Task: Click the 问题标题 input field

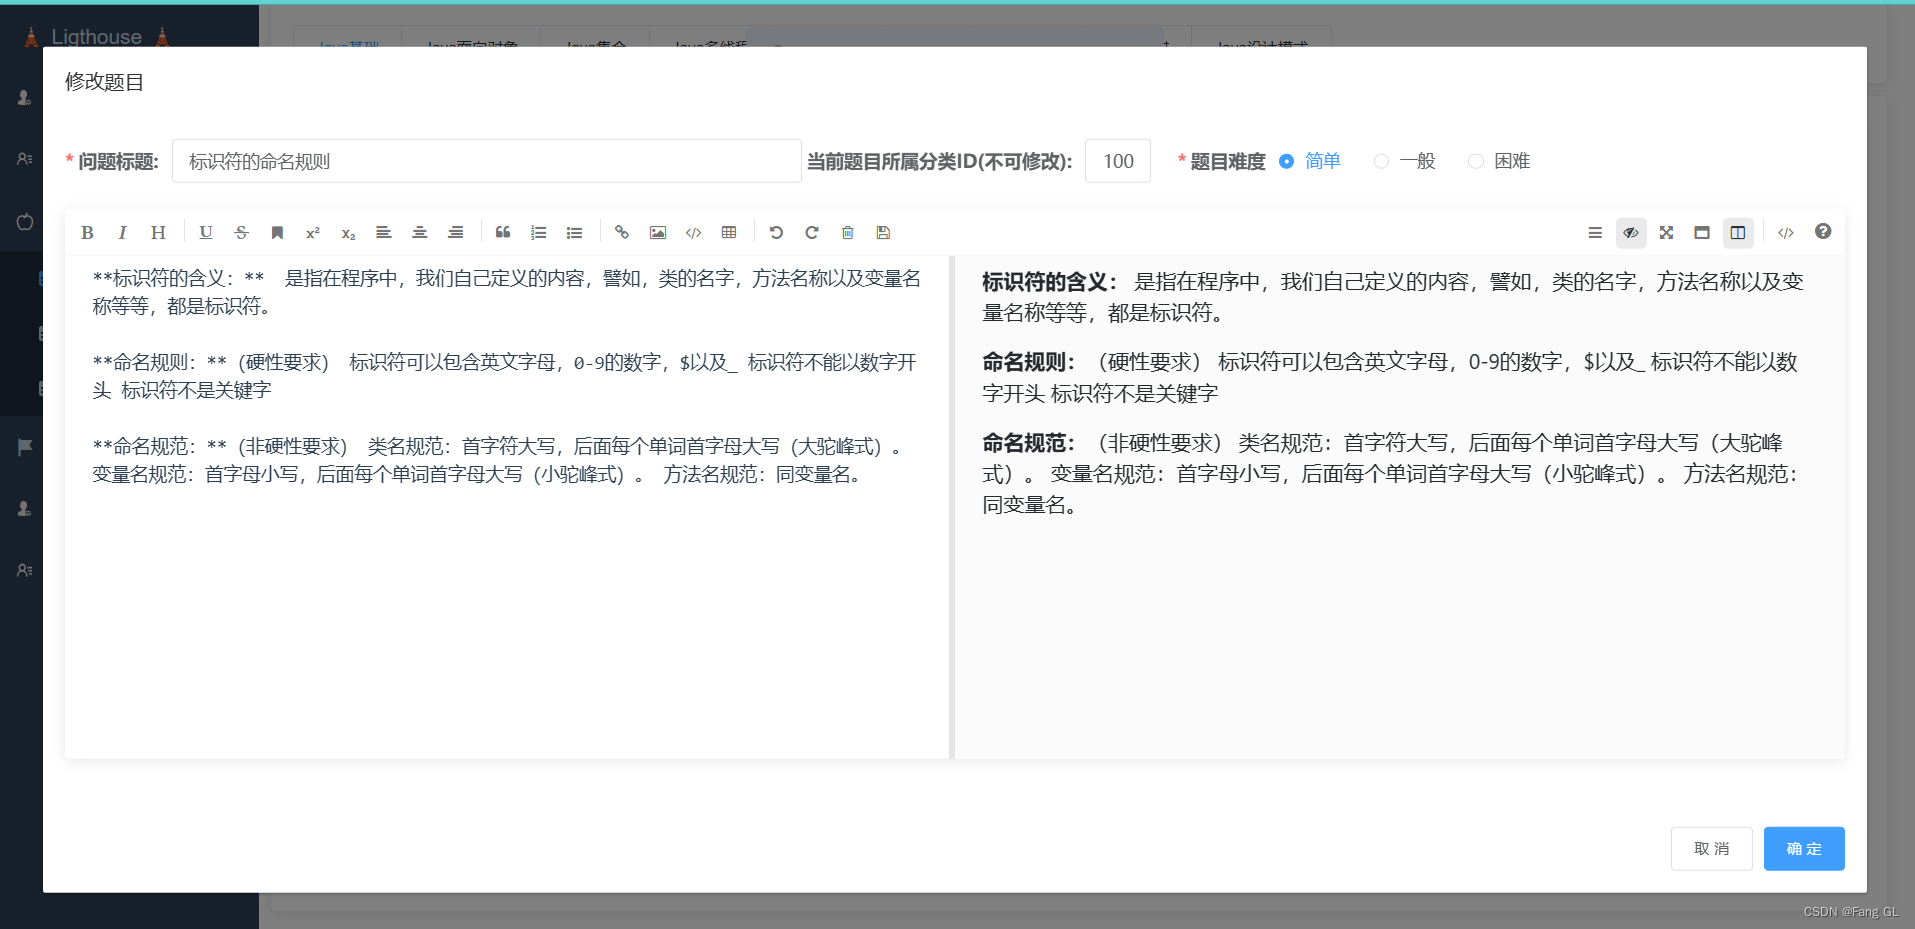Action: 486,161
